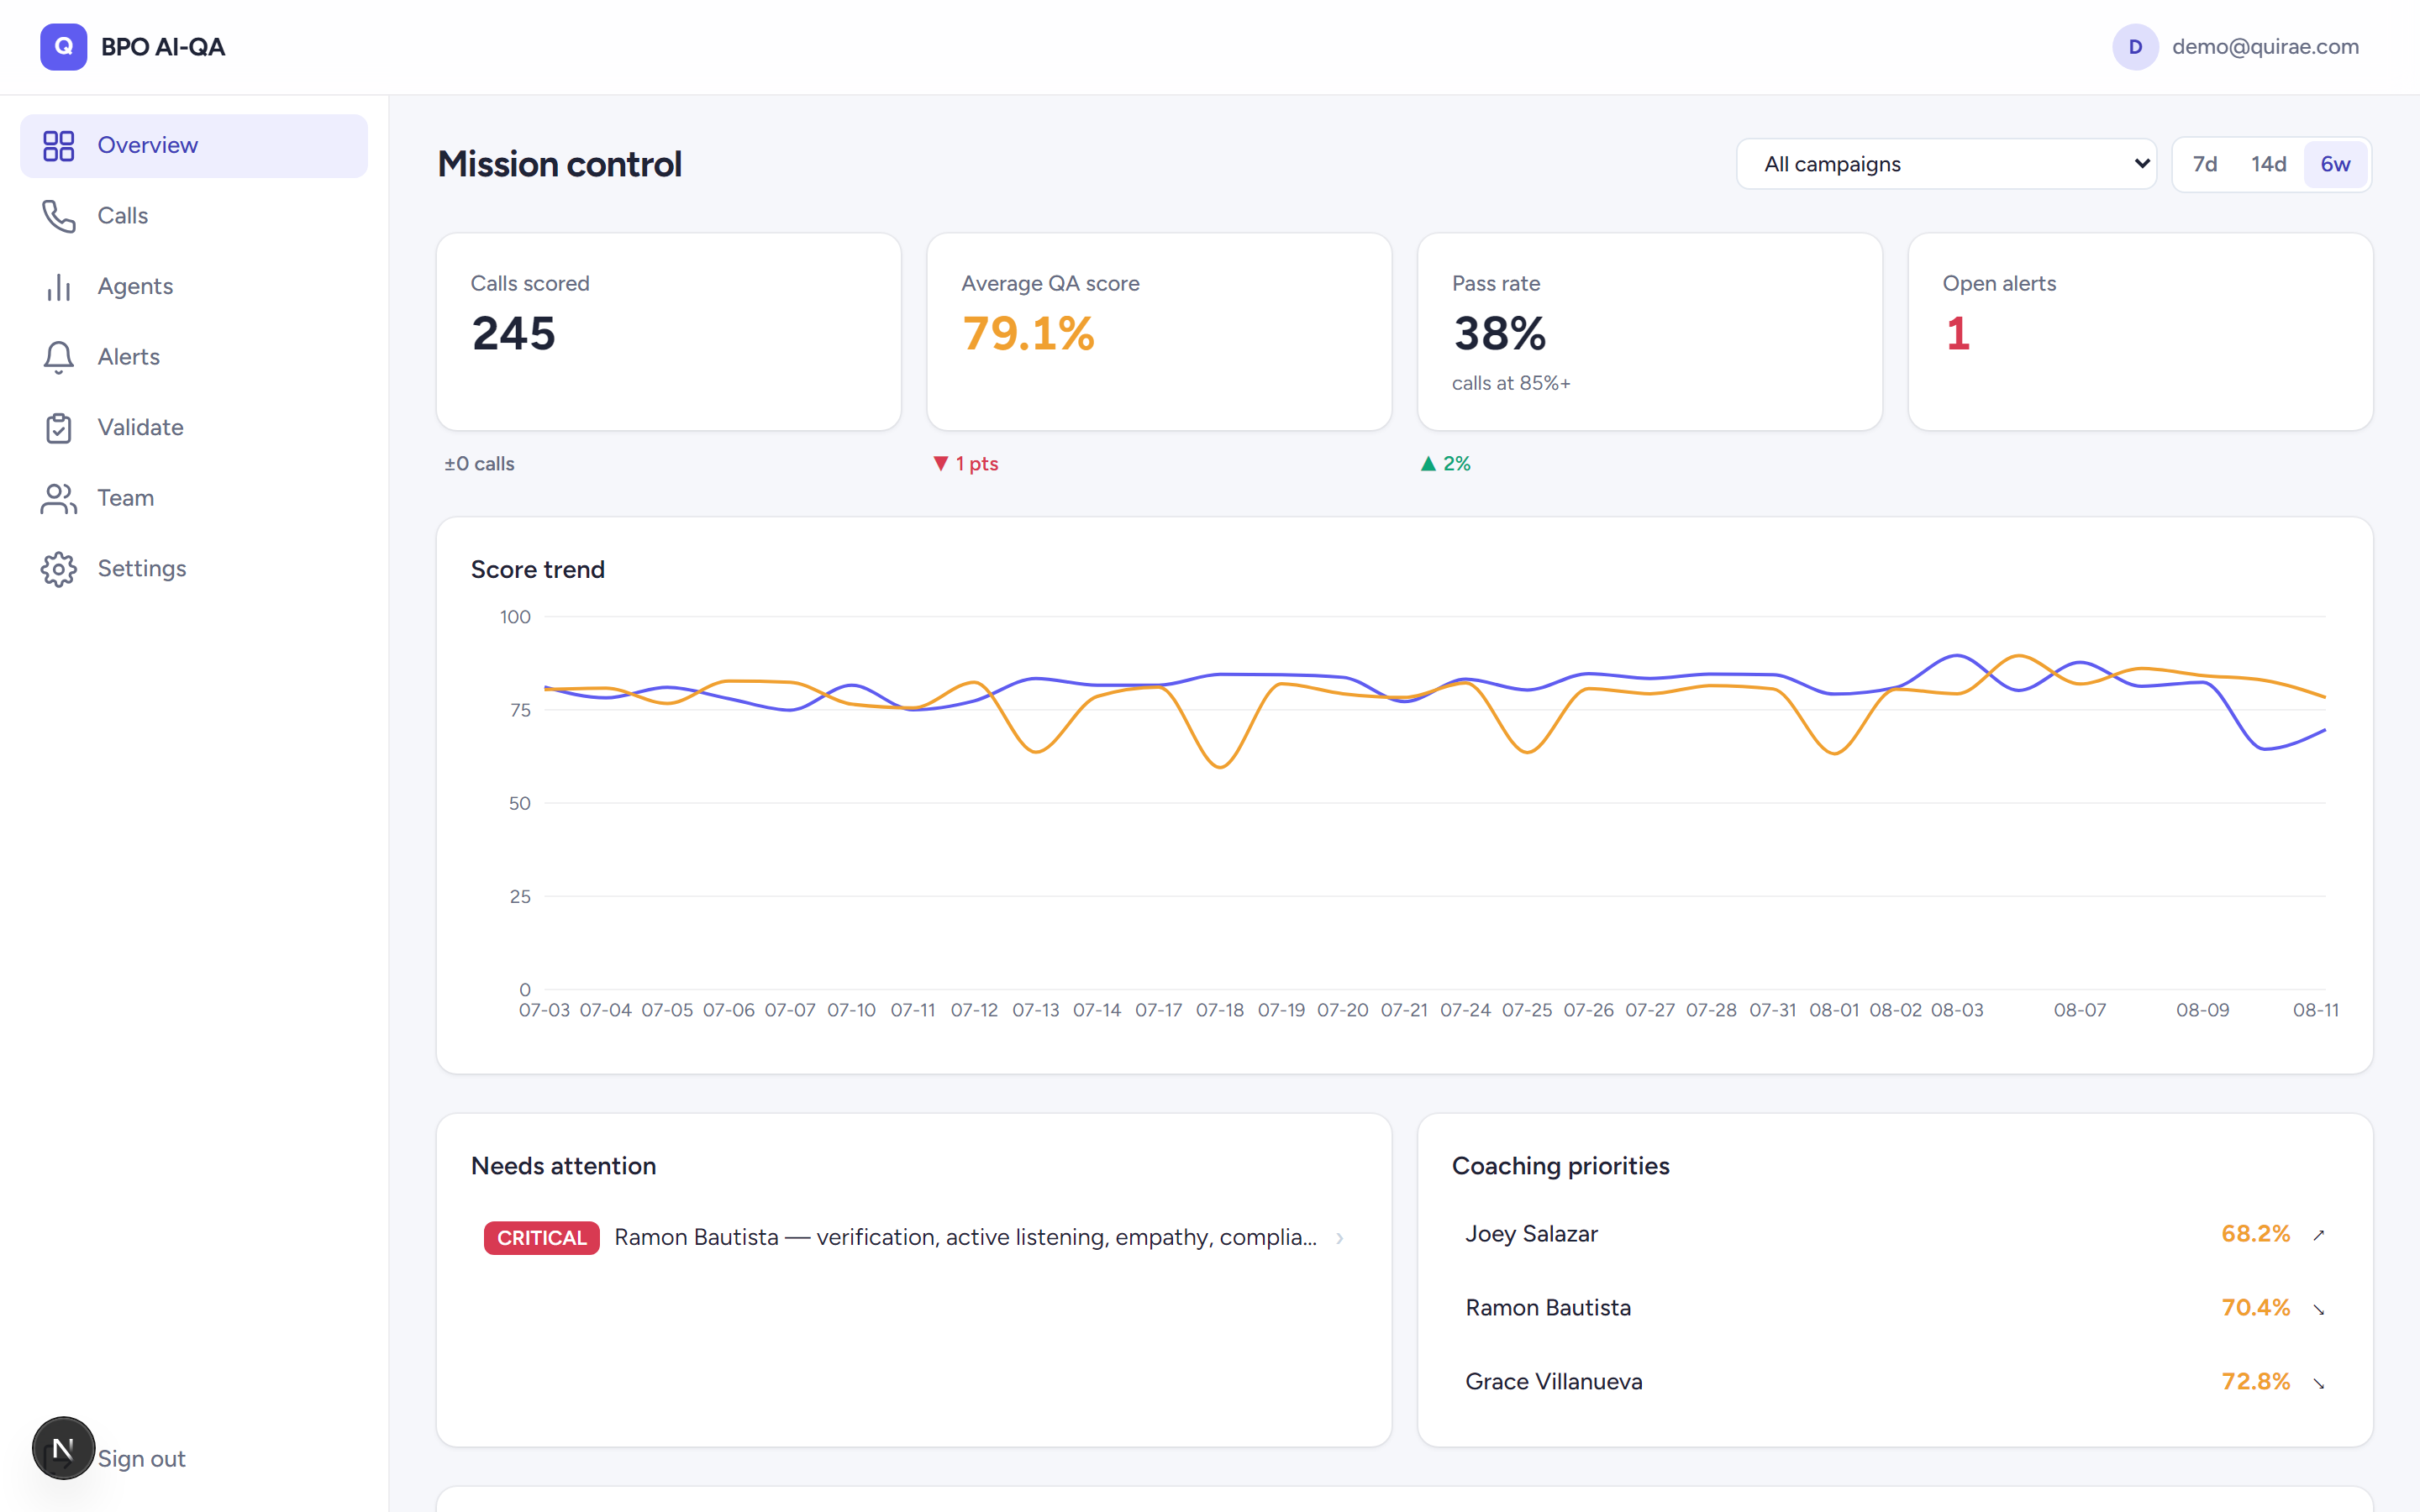
Task: Click the Validate clipboard icon
Action: tap(59, 428)
